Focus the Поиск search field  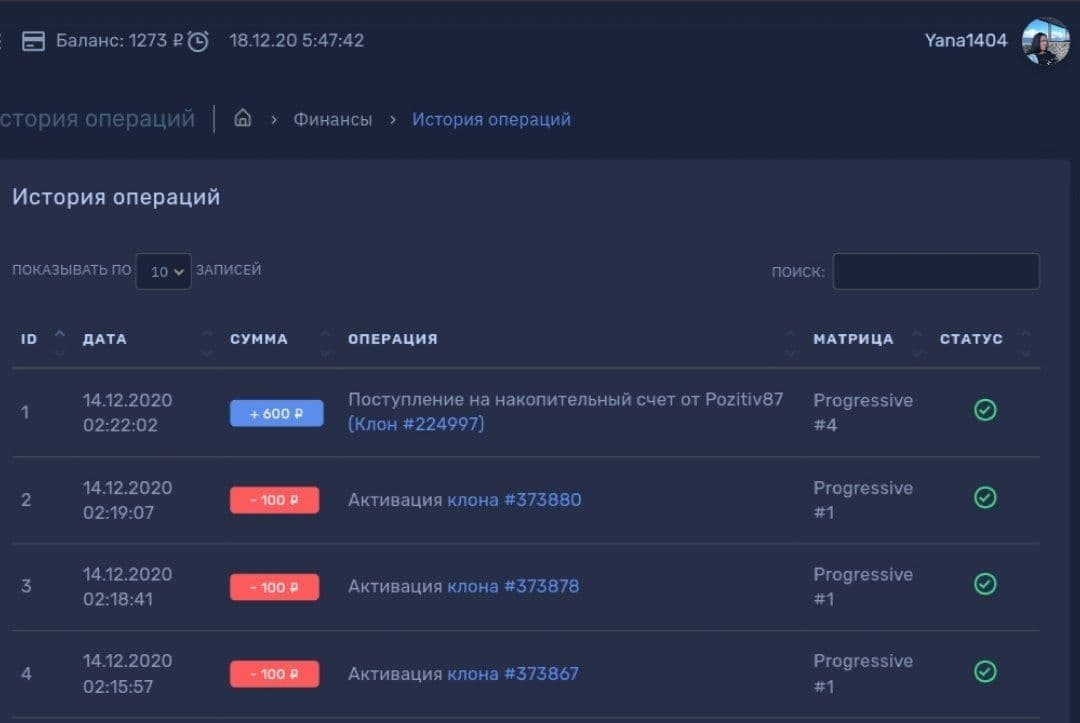(x=935, y=271)
